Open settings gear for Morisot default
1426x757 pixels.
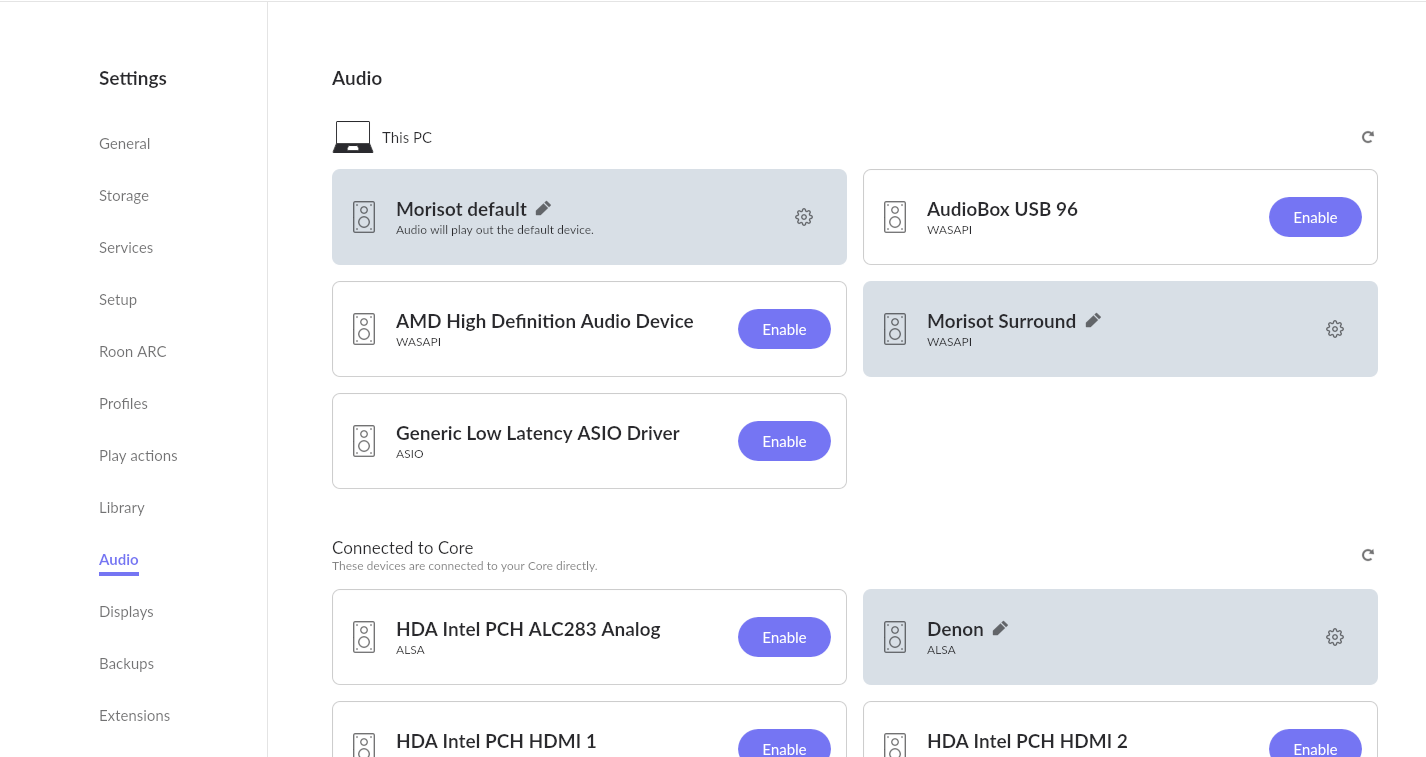tap(803, 217)
